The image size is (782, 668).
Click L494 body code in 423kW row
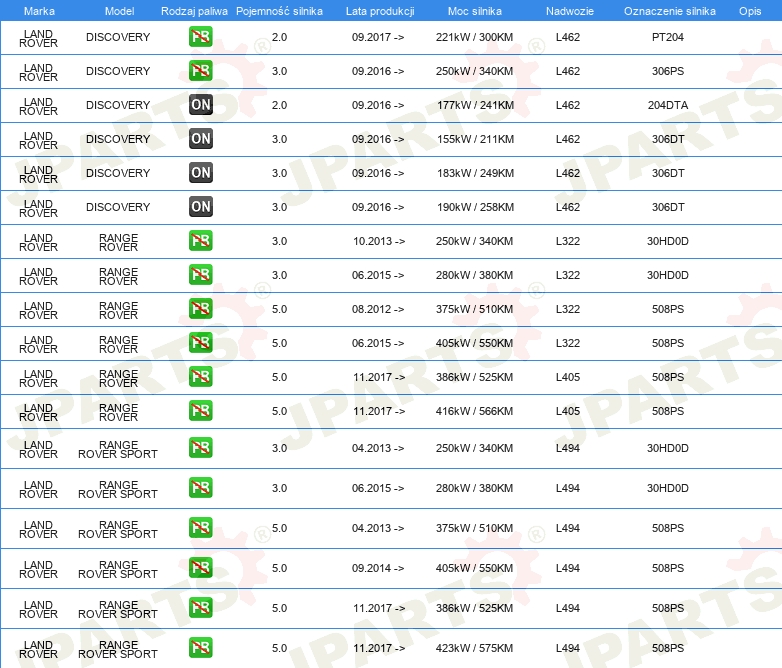pos(568,648)
